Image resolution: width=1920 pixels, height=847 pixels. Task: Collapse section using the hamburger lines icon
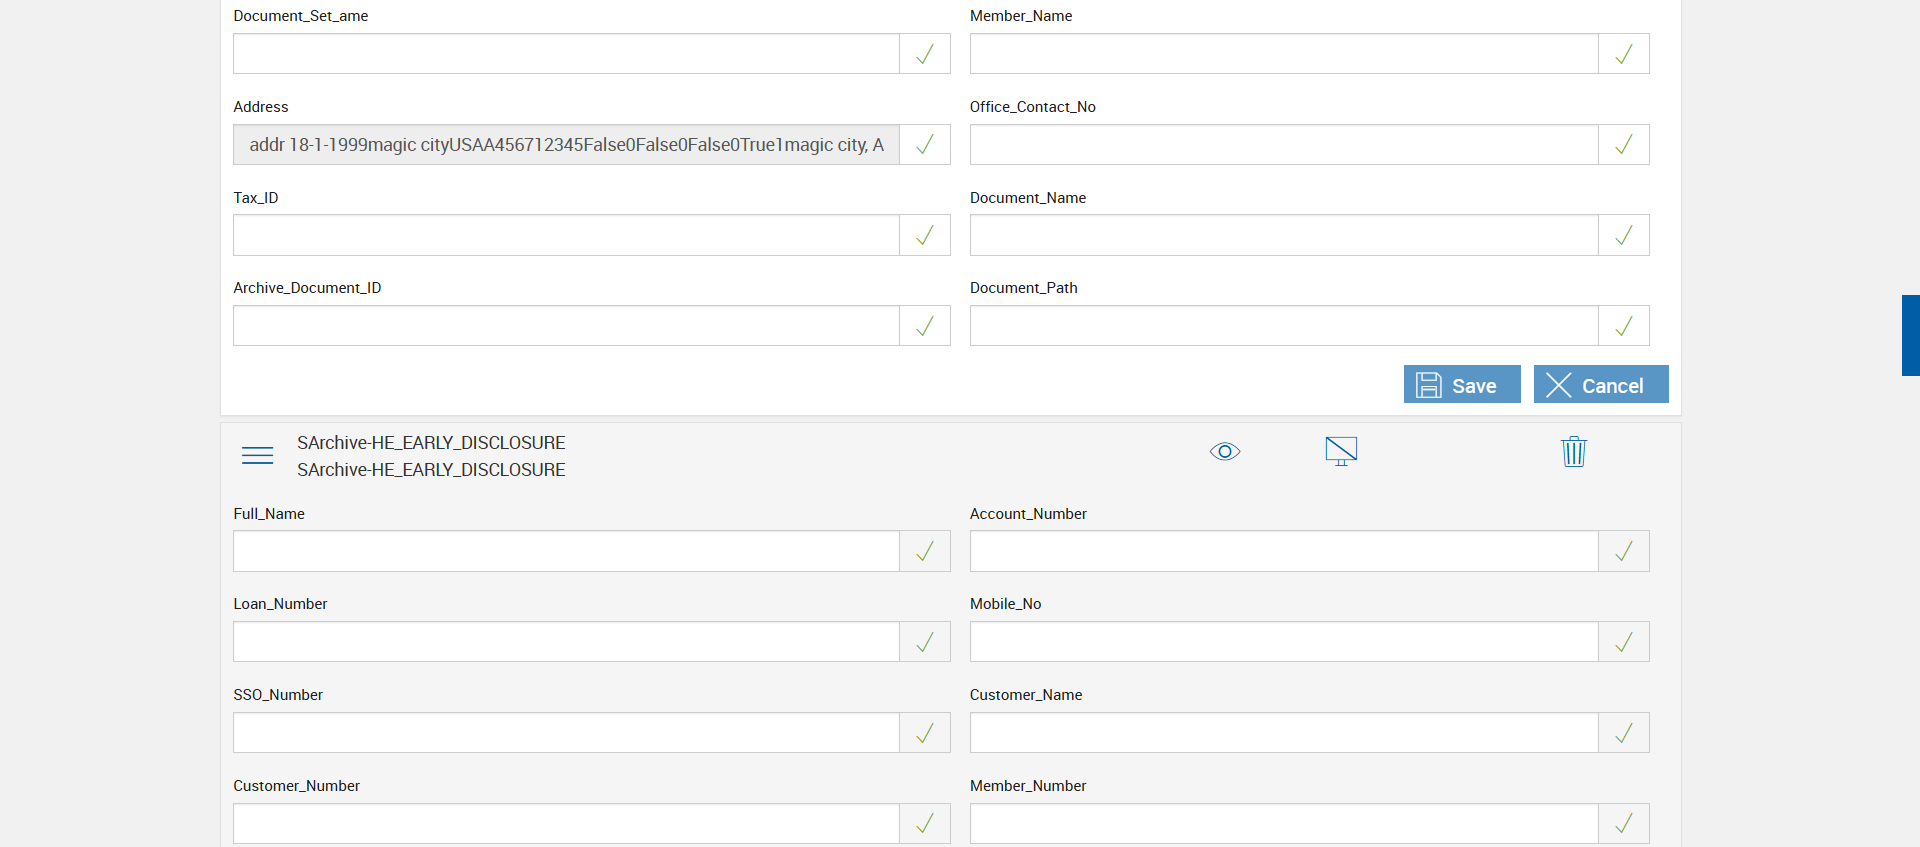[x=257, y=456]
